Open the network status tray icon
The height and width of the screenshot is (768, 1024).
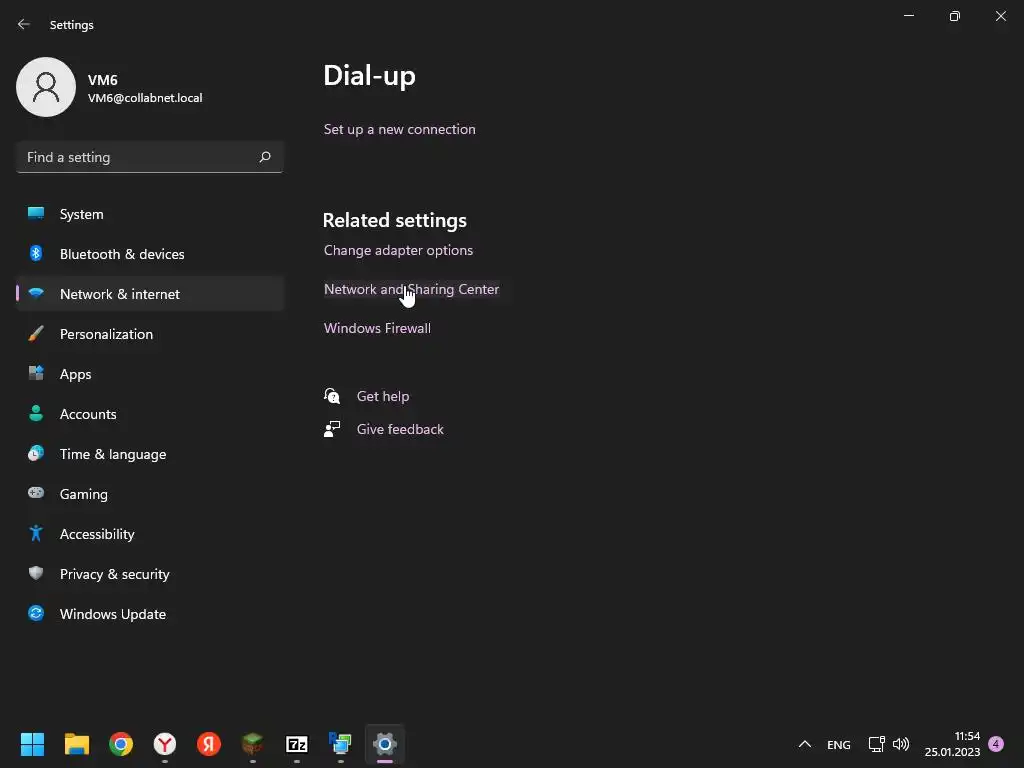tap(876, 744)
